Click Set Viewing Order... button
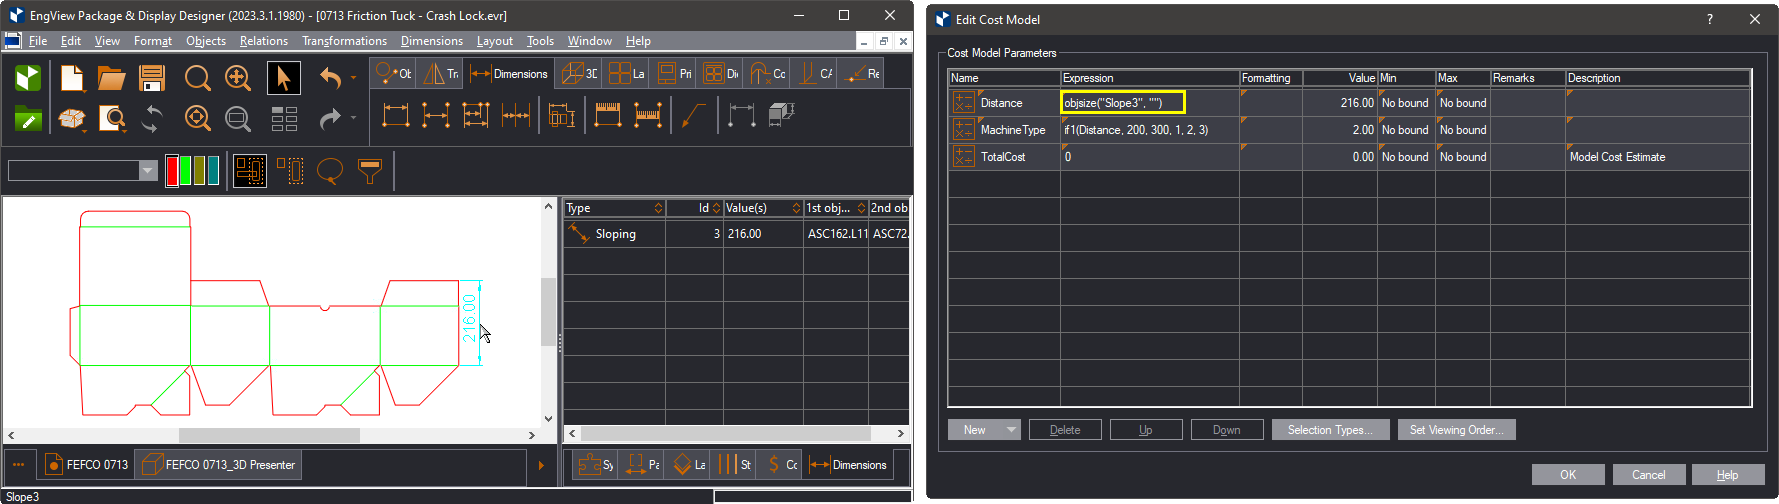The width and height of the screenshot is (1779, 504). [1457, 430]
